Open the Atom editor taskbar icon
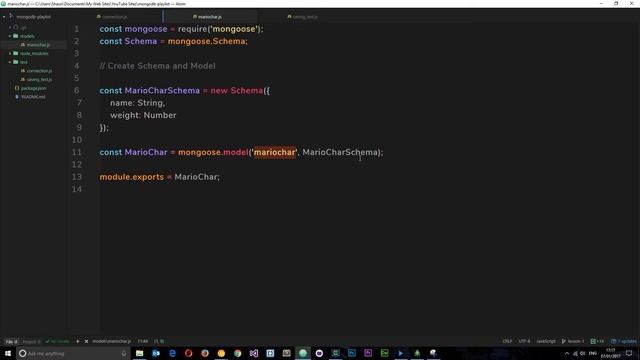This screenshot has height=360, width=640. pyautogui.click(x=303, y=353)
